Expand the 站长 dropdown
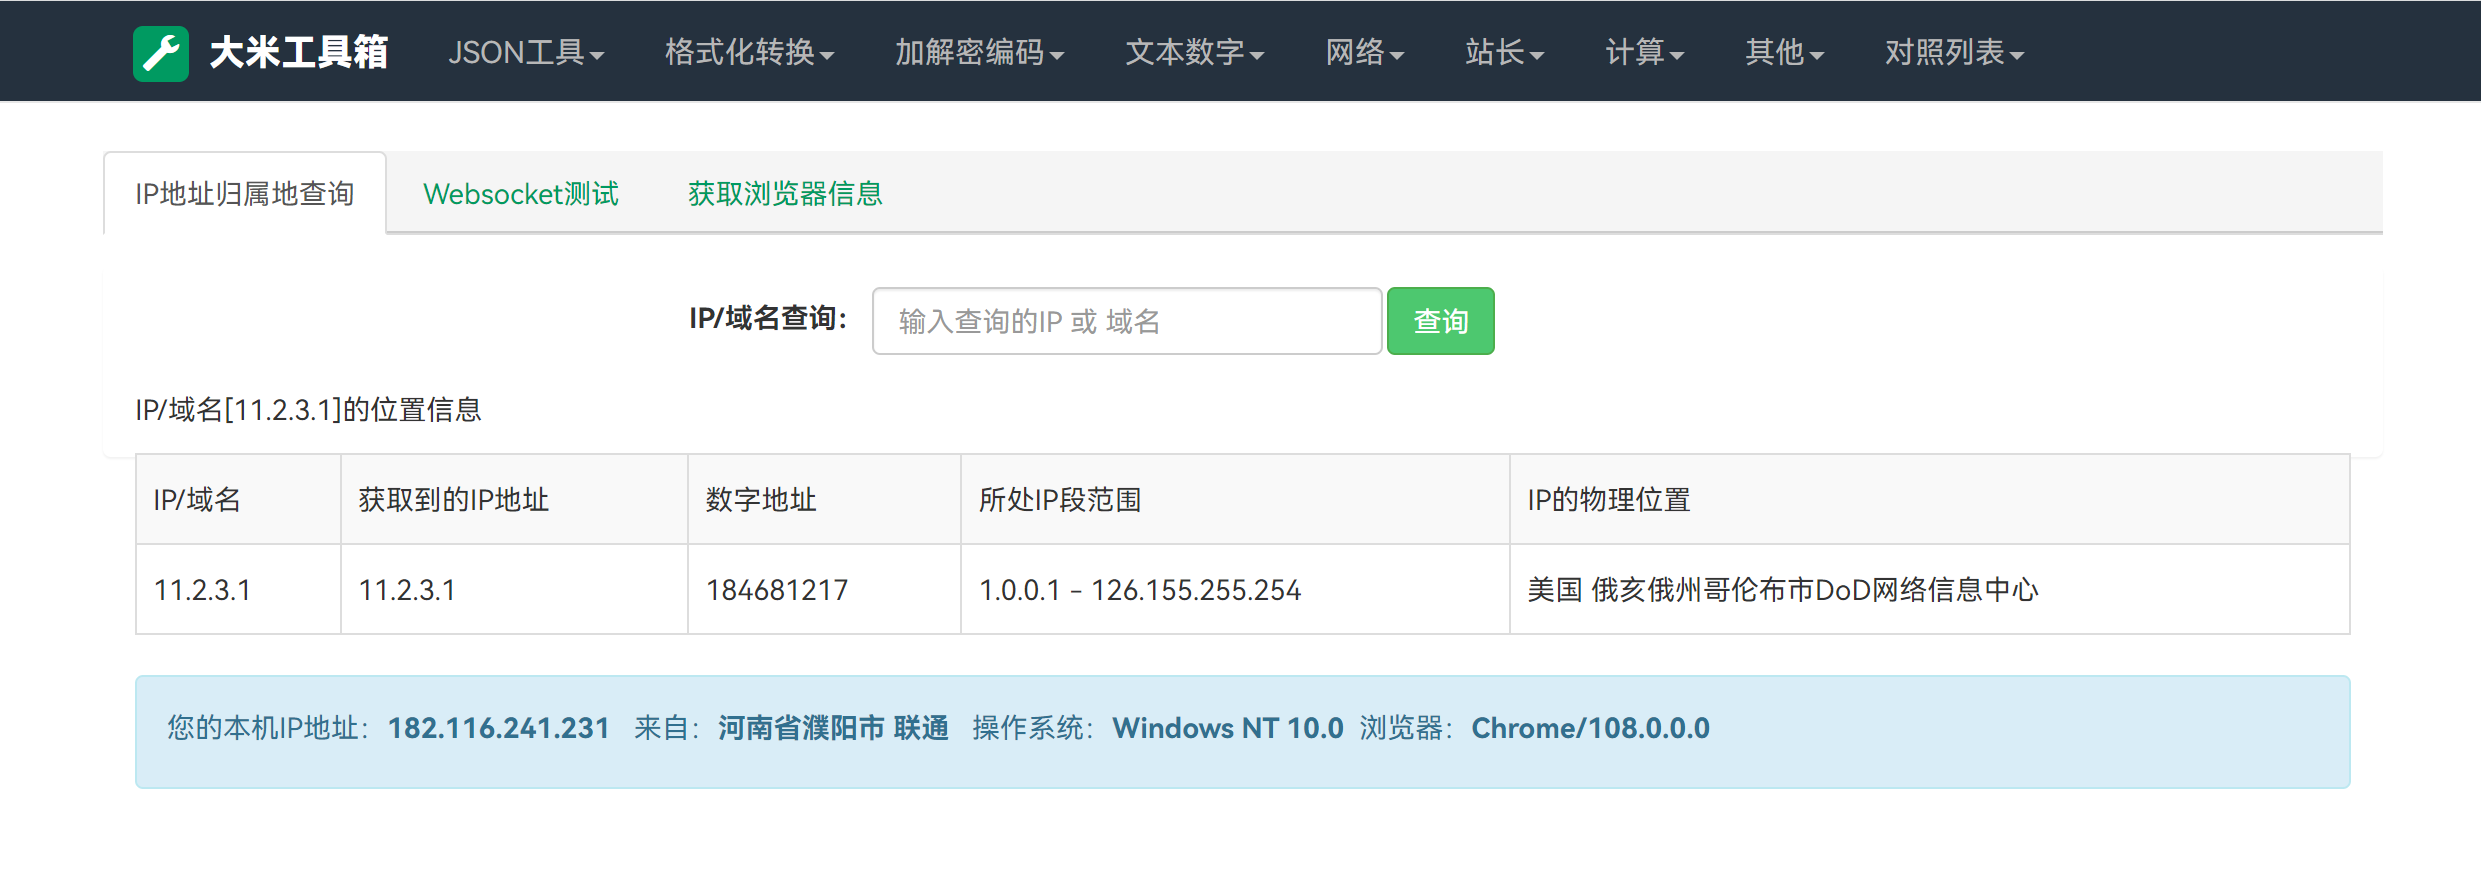Screen dimensions: 2481x886 pyautogui.click(x=1504, y=53)
